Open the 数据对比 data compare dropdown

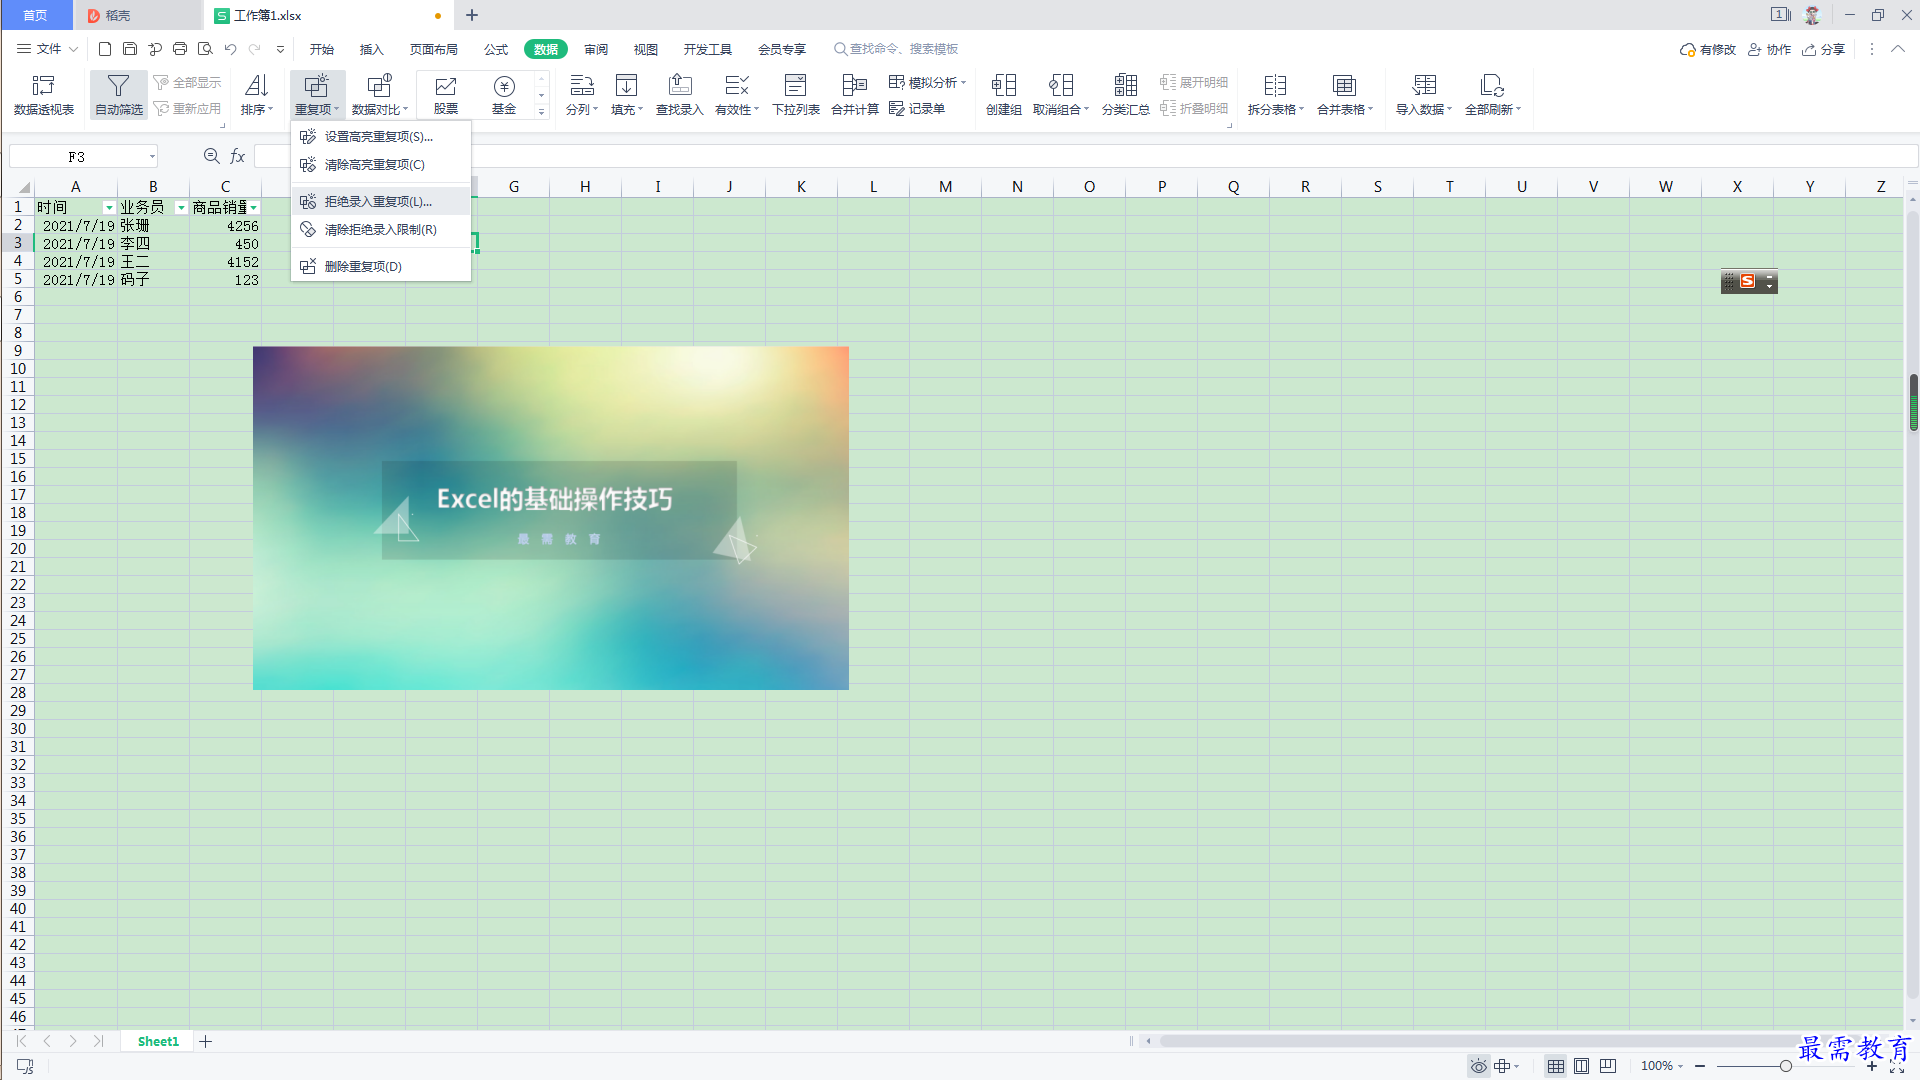point(380,95)
